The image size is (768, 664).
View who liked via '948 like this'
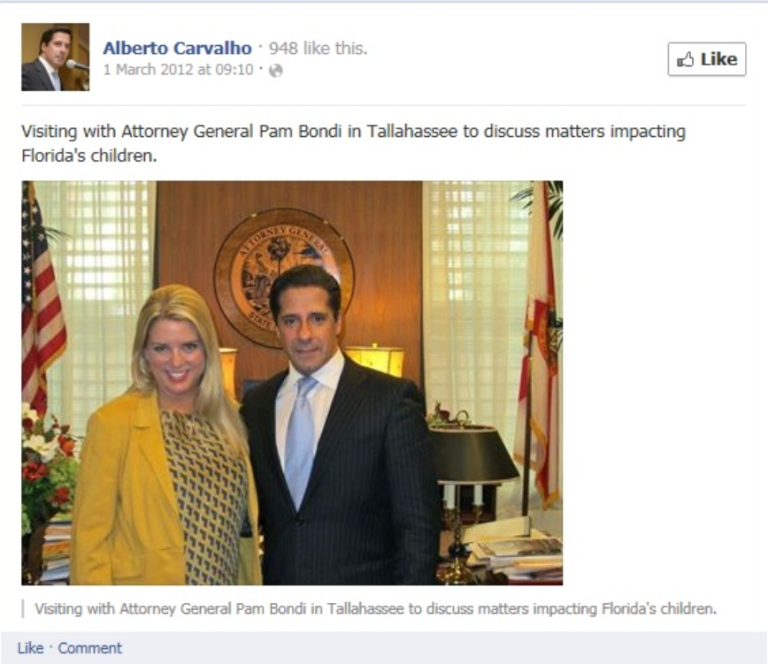318,48
